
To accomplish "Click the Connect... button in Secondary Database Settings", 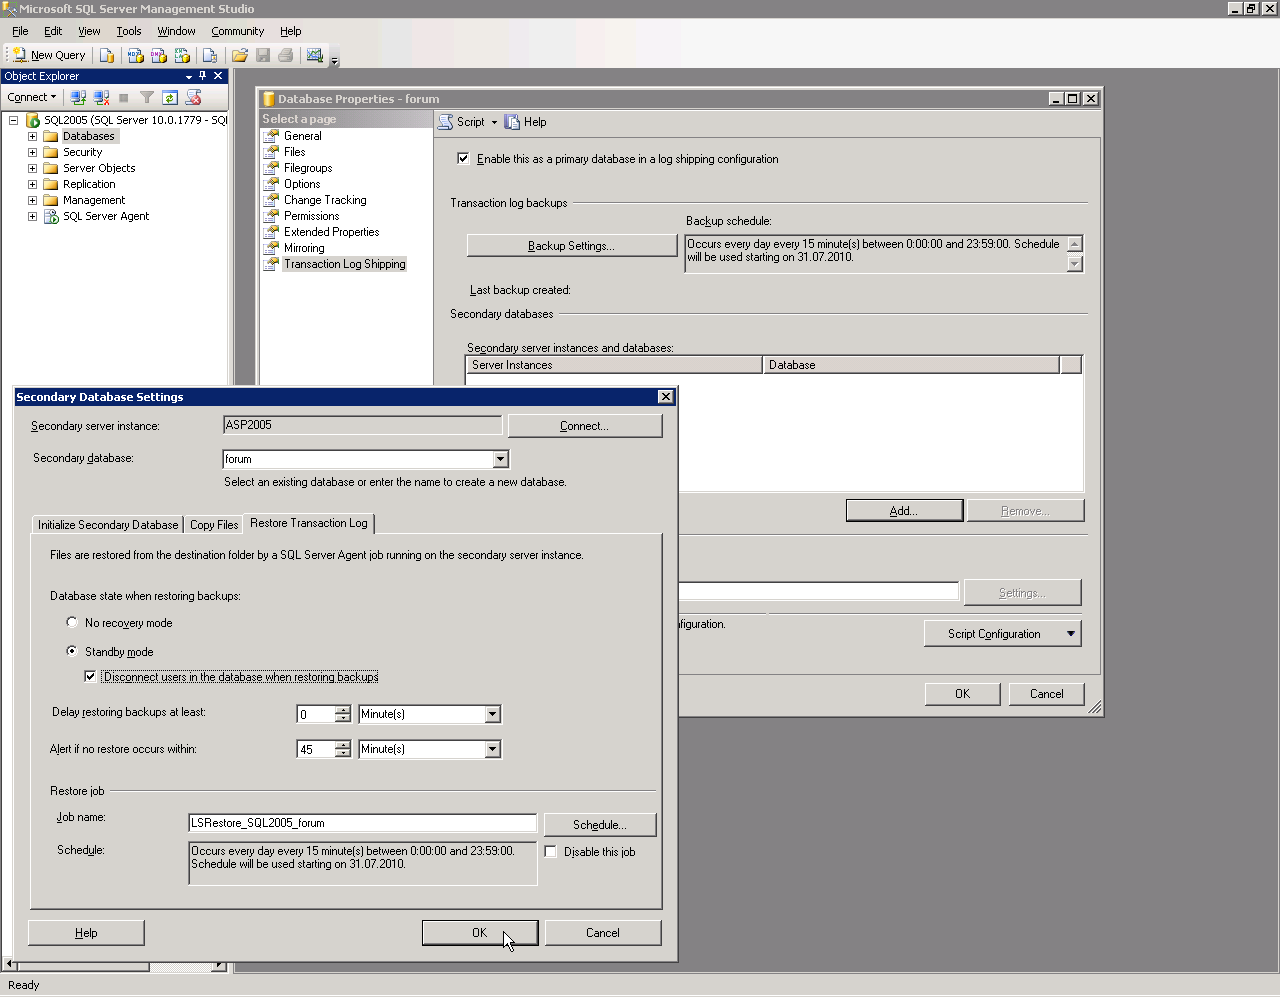I will pyautogui.click(x=585, y=426).
